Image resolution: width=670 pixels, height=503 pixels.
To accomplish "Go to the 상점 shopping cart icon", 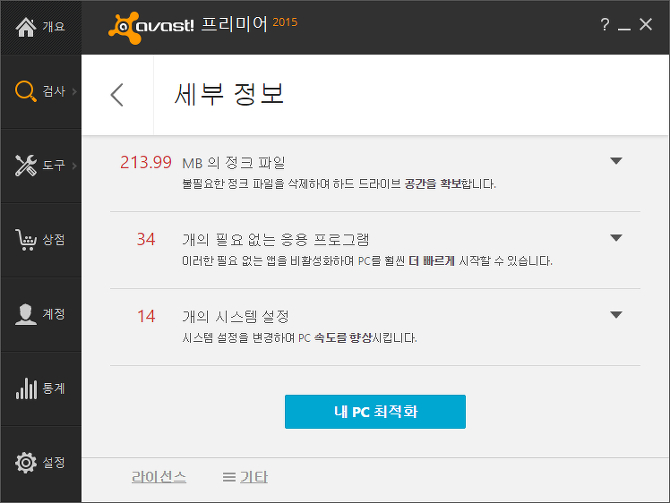I will tap(26, 239).
